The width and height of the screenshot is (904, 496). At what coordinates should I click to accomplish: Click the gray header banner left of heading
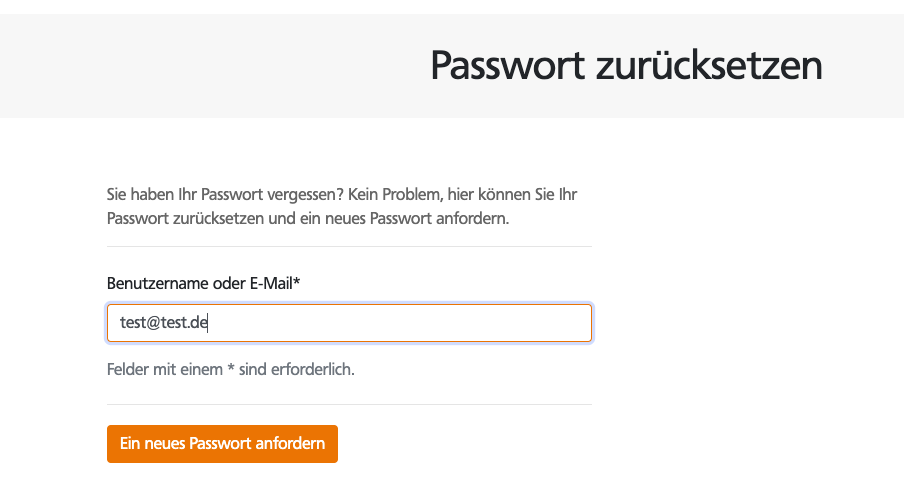pyautogui.click(x=200, y=66)
